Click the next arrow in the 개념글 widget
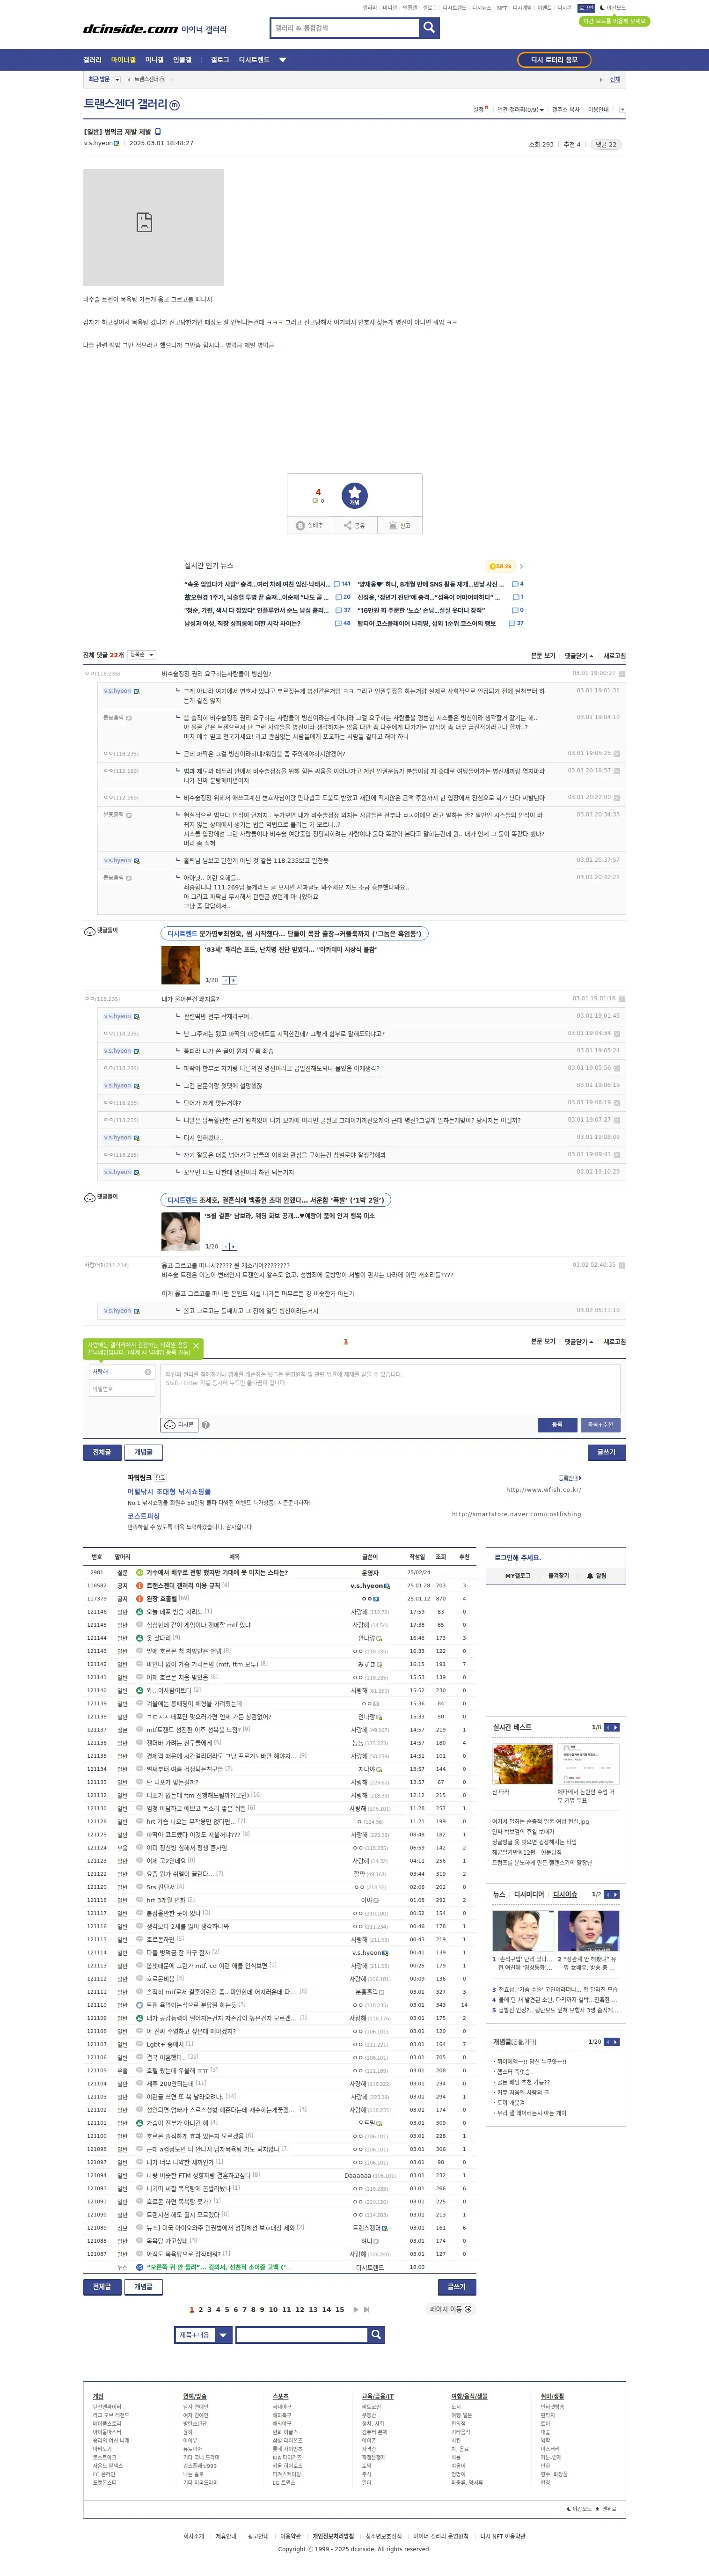709x2576 pixels. pyautogui.click(x=616, y=2041)
